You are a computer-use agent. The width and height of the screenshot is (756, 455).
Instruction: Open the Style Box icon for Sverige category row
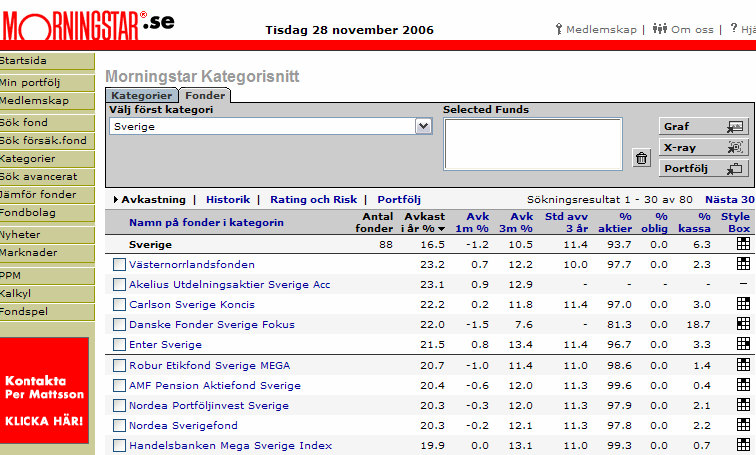[x=743, y=244]
